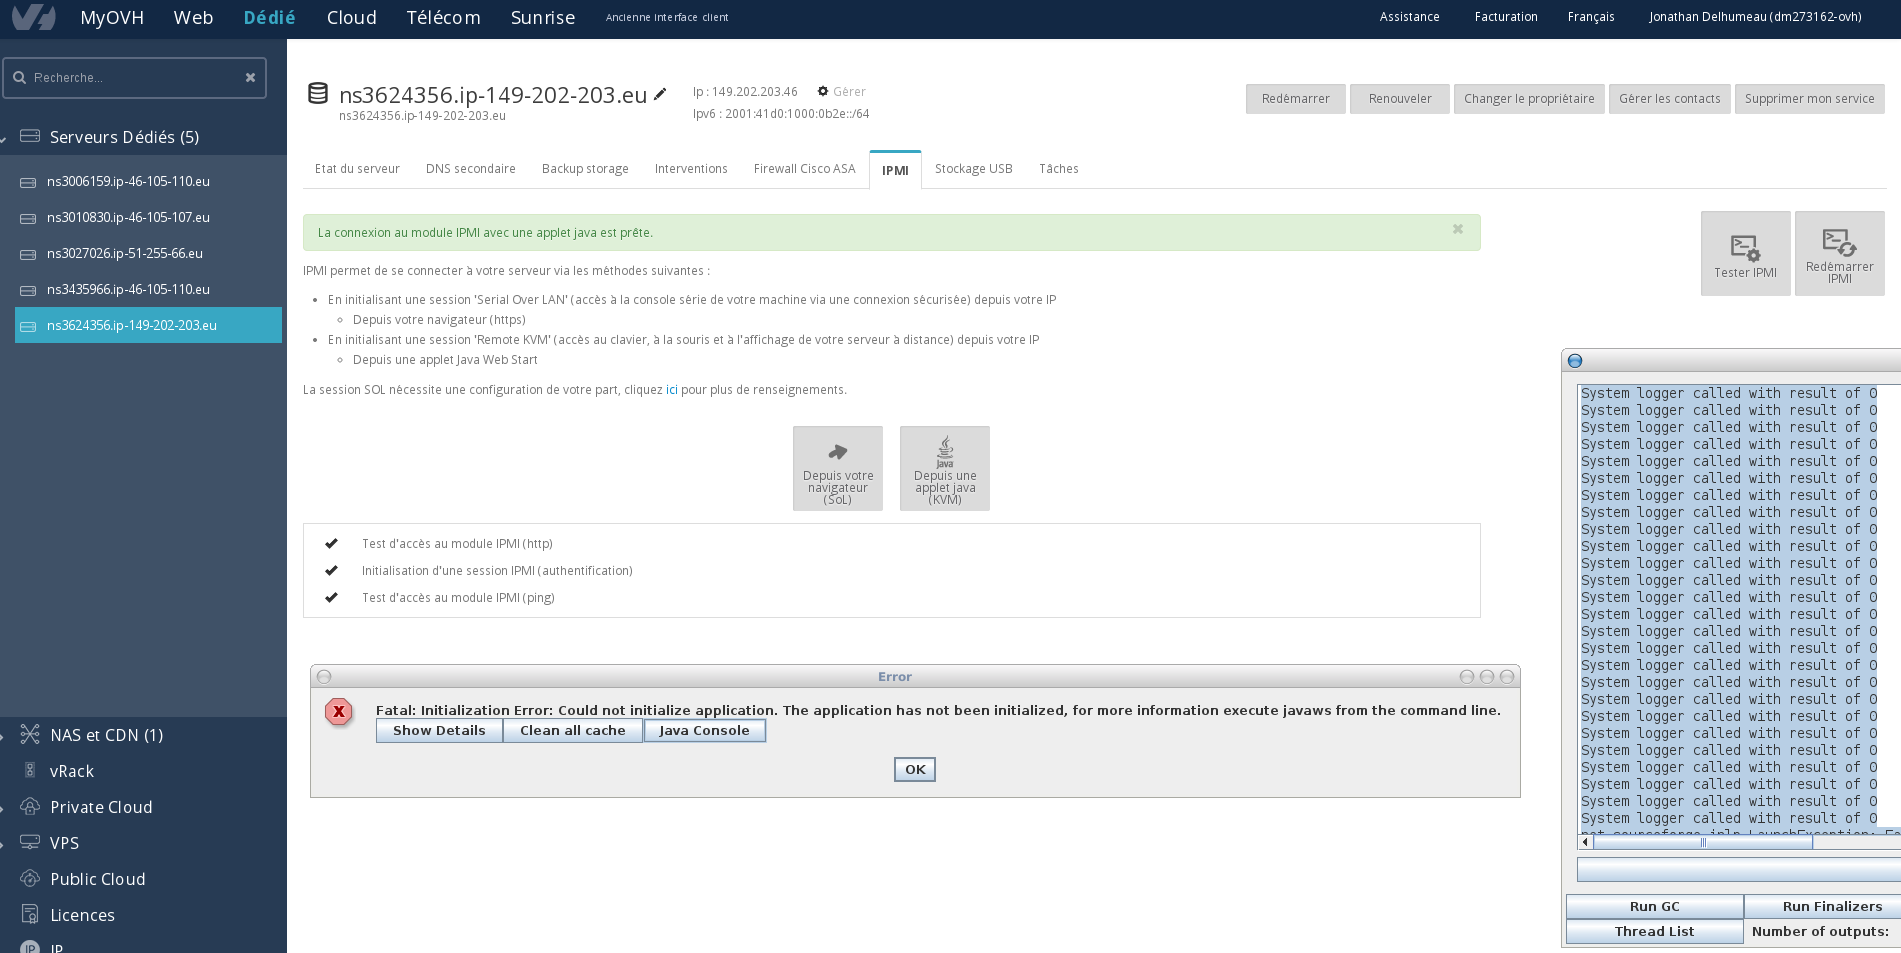Click the Tester IPMI tile
1901x953 pixels.
click(1745, 253)
